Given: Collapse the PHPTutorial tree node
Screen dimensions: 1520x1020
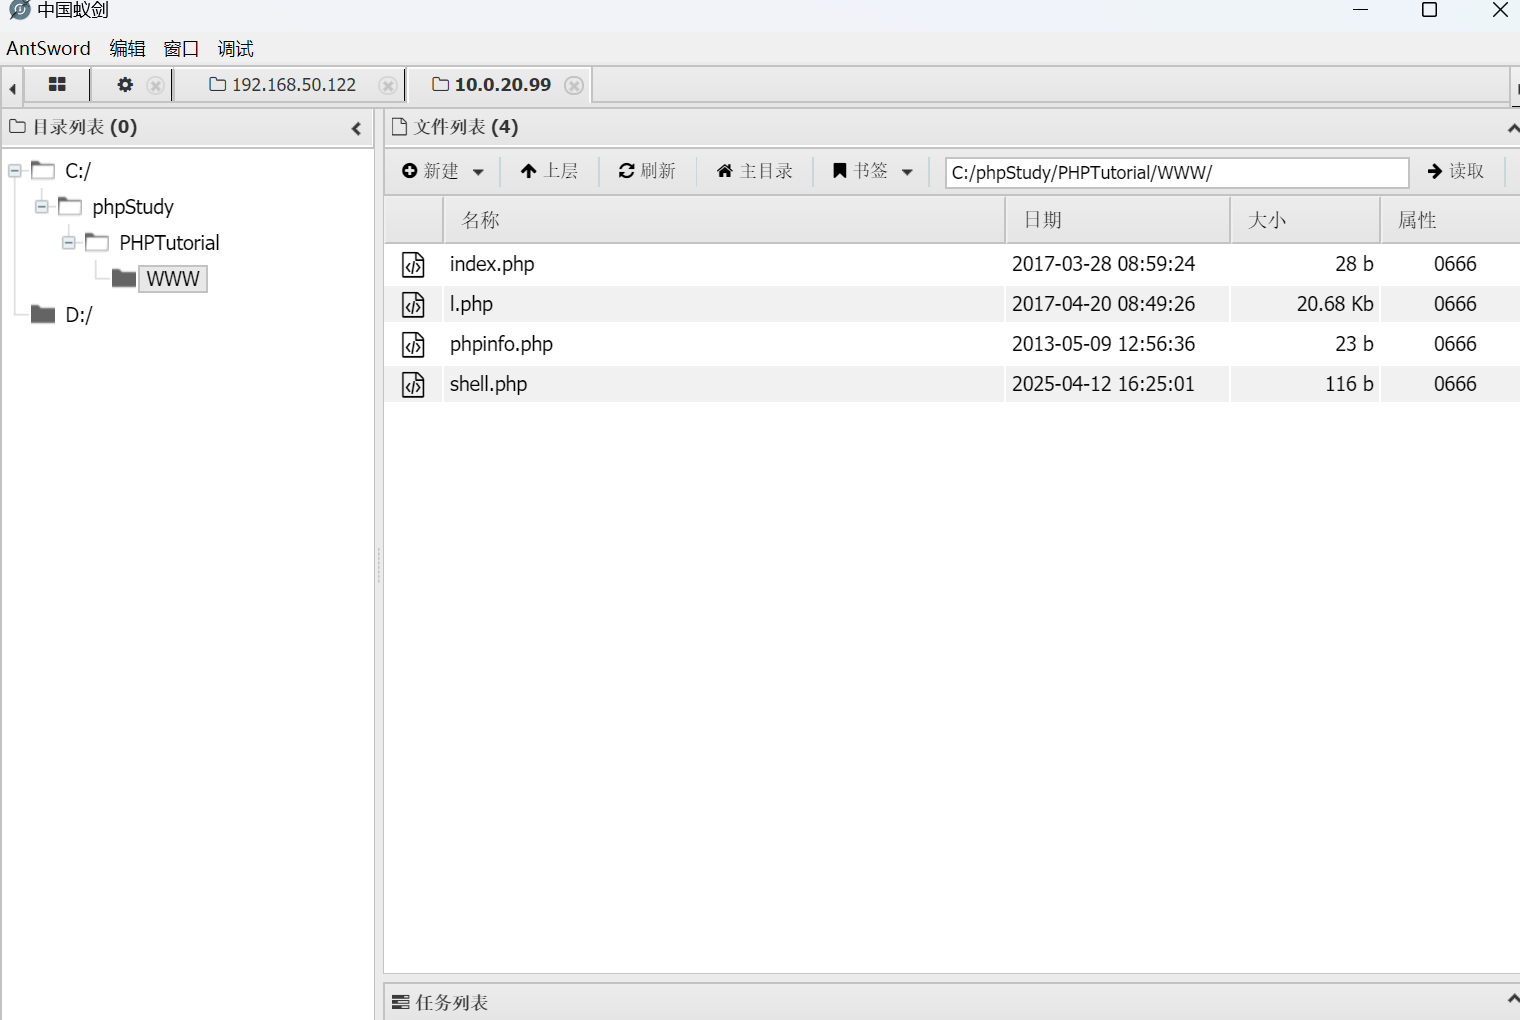Looking at the screenshot, I should point(69,243).
